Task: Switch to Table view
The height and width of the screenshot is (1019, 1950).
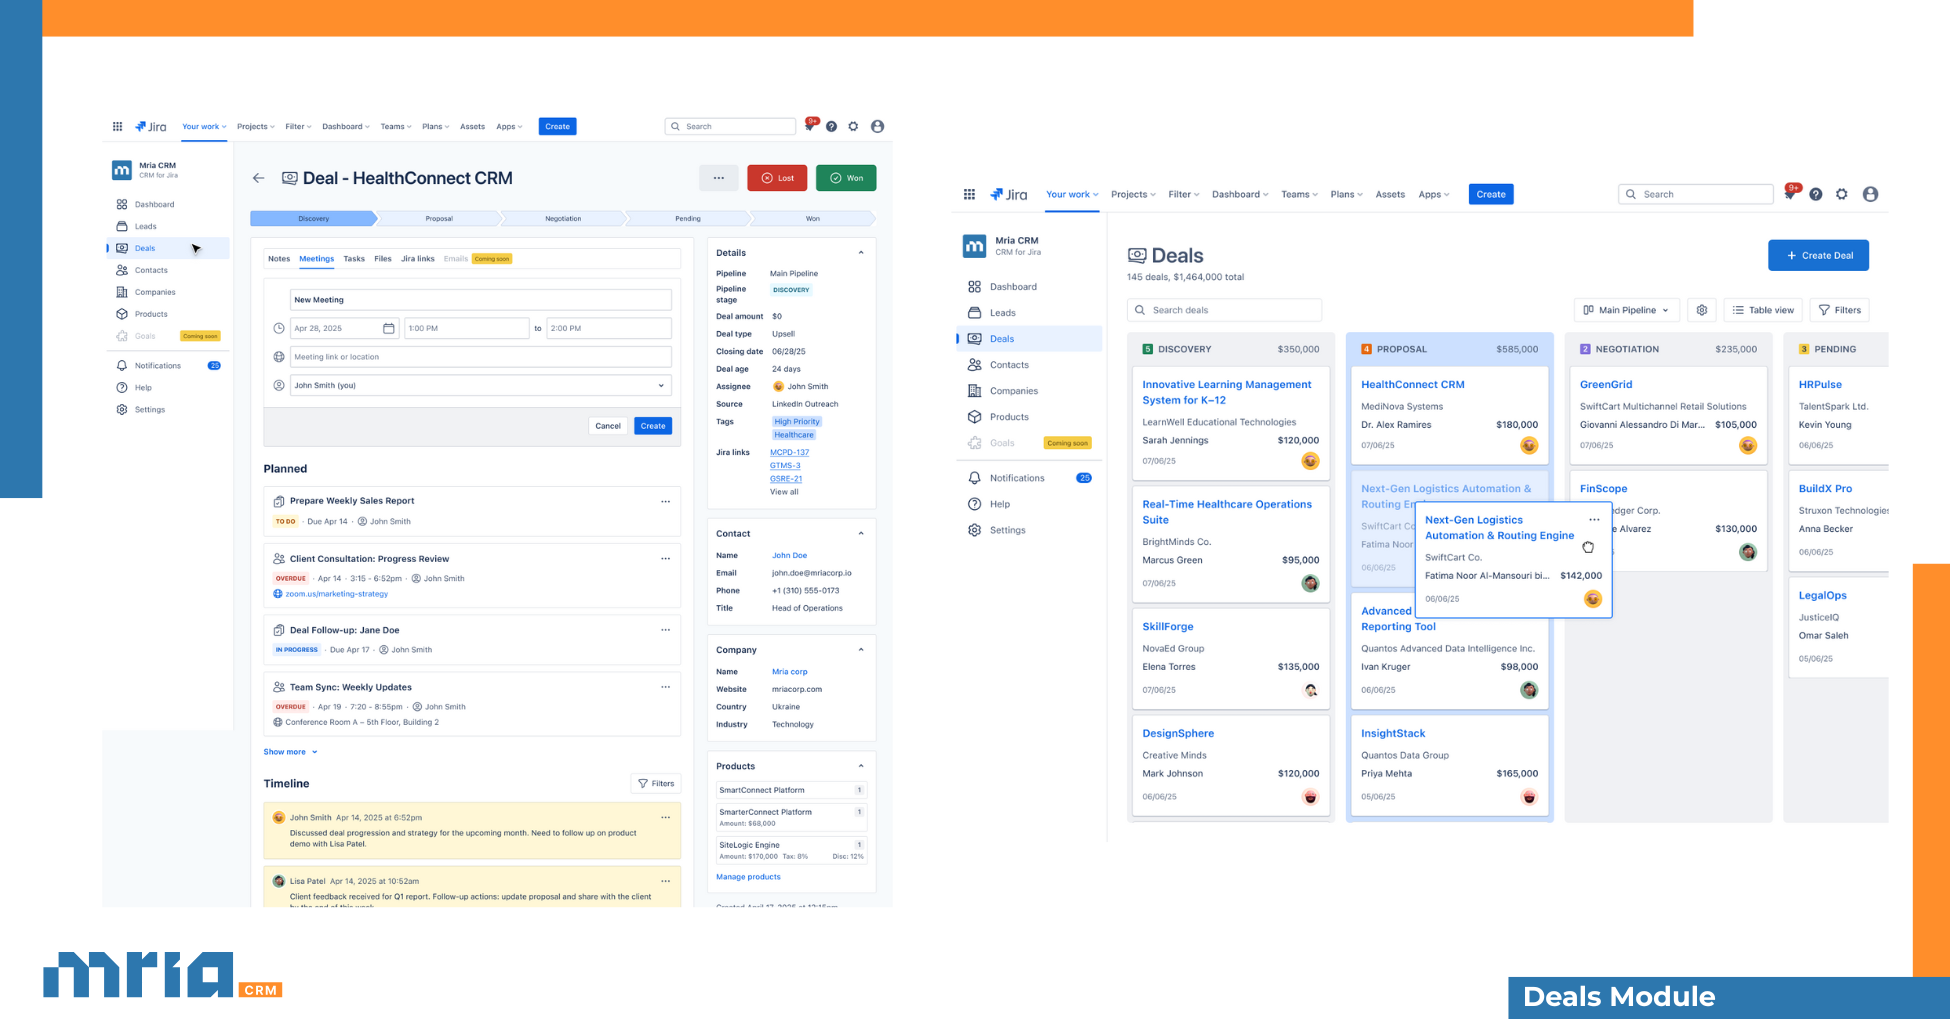Action: click(x=1763, y=310)
